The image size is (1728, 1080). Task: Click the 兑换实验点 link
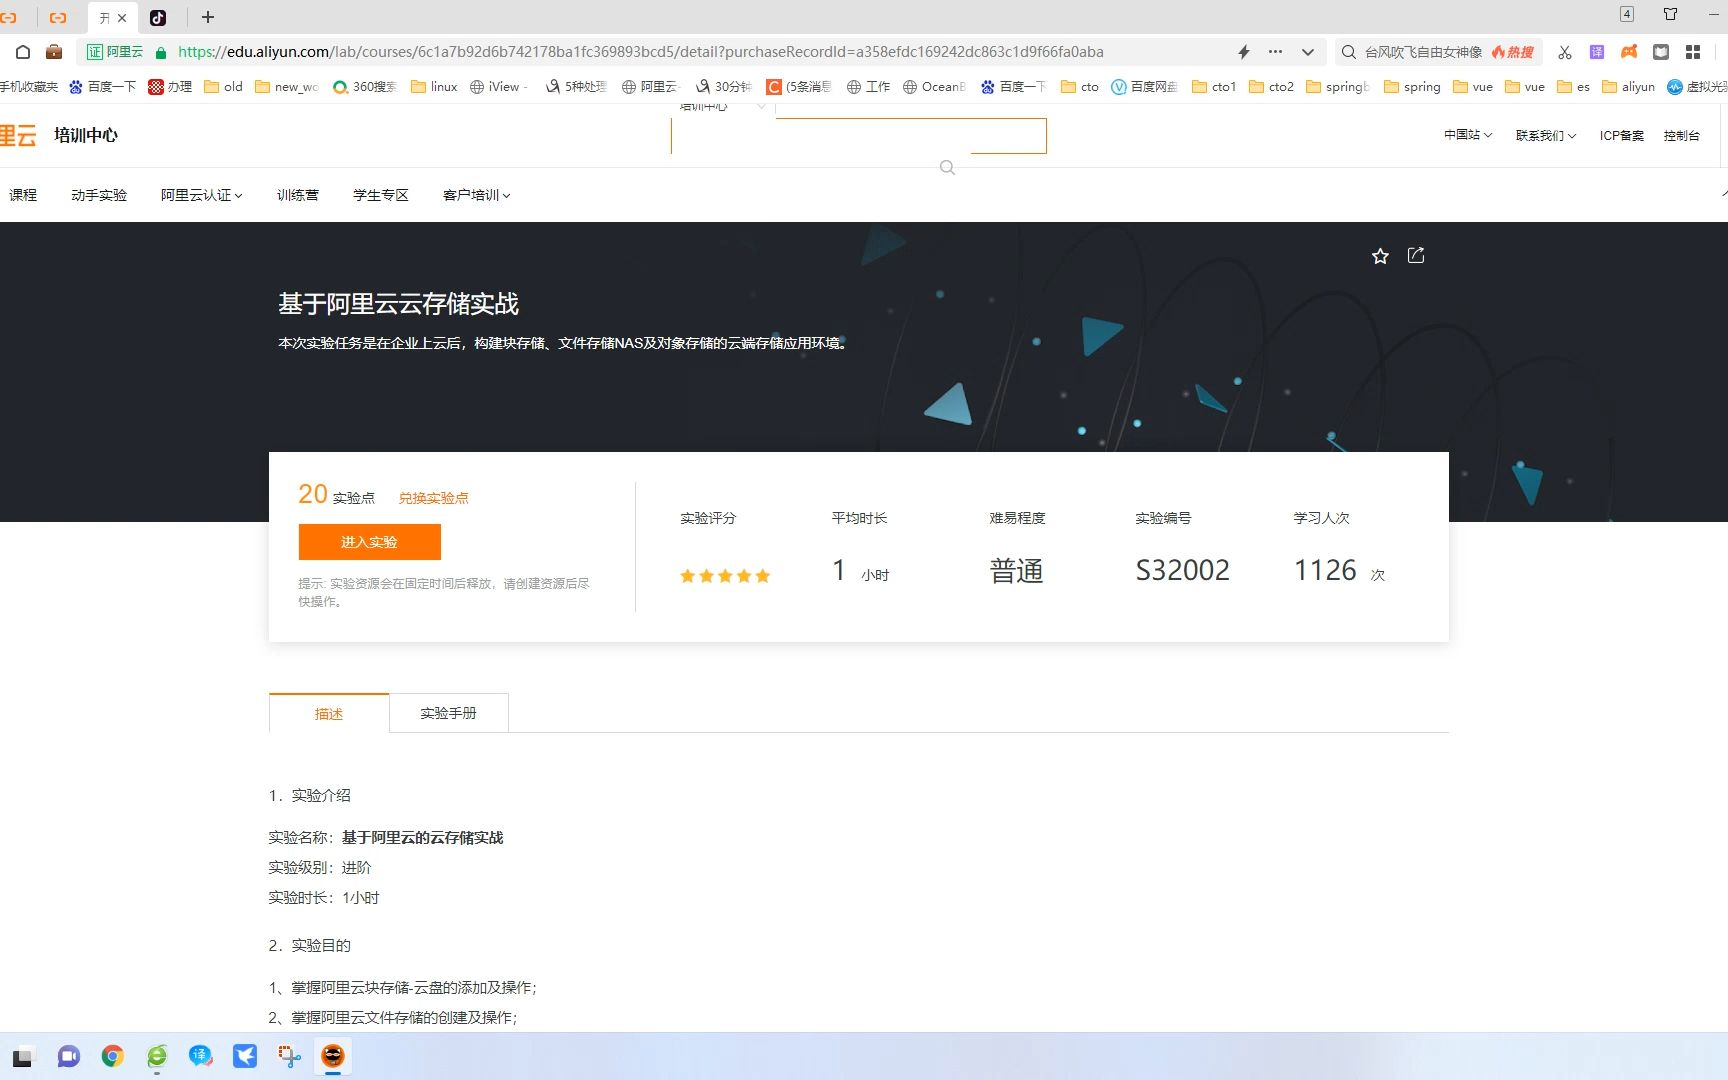pos(434,498)
